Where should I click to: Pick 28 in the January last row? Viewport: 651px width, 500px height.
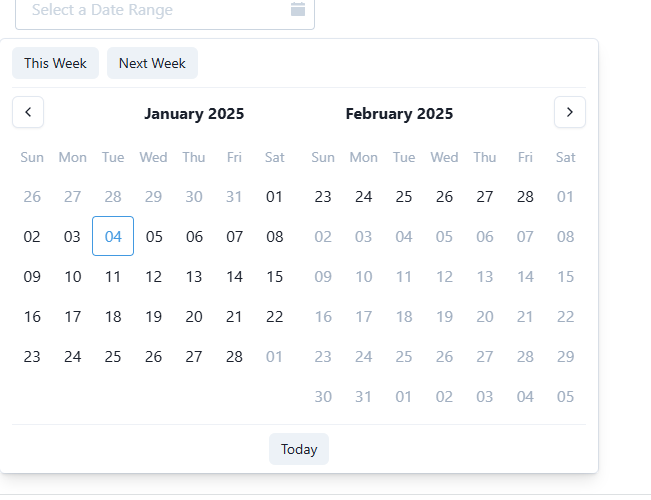click(x=234, y=357)
